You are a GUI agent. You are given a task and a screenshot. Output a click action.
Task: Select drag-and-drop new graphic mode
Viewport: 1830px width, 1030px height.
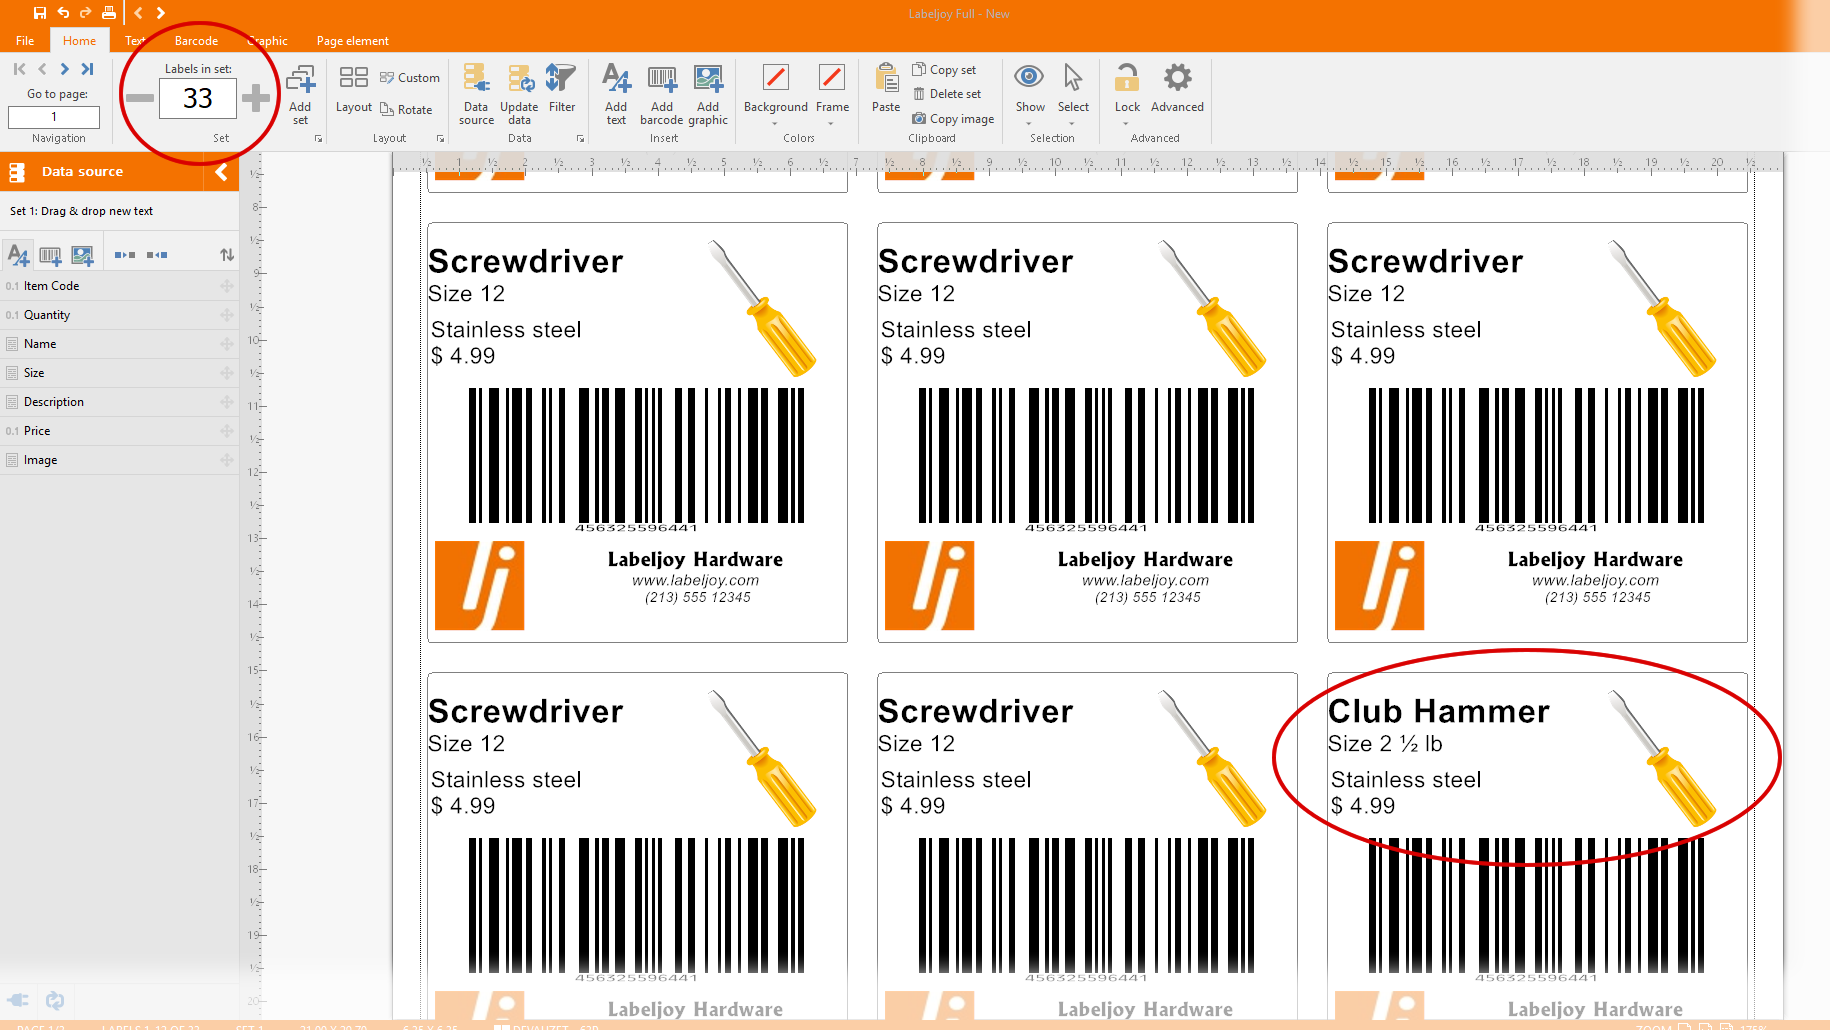point(82,255)
